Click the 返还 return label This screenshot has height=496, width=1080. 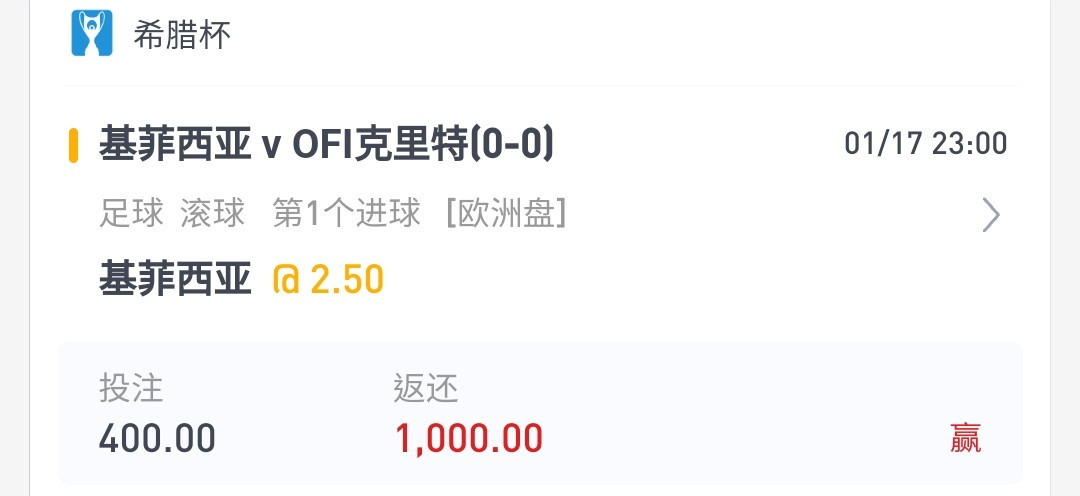tap(426, 388)
